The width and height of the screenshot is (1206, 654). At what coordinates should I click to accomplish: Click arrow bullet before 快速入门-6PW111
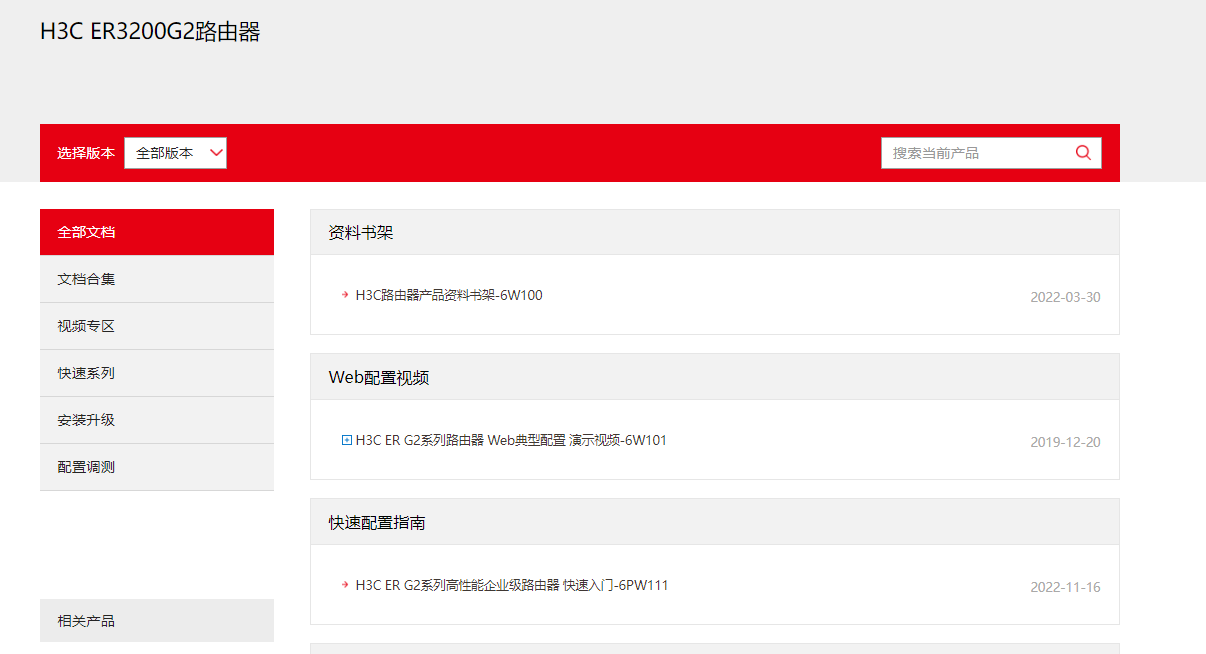pyautogui.click(x=345, y=584)
